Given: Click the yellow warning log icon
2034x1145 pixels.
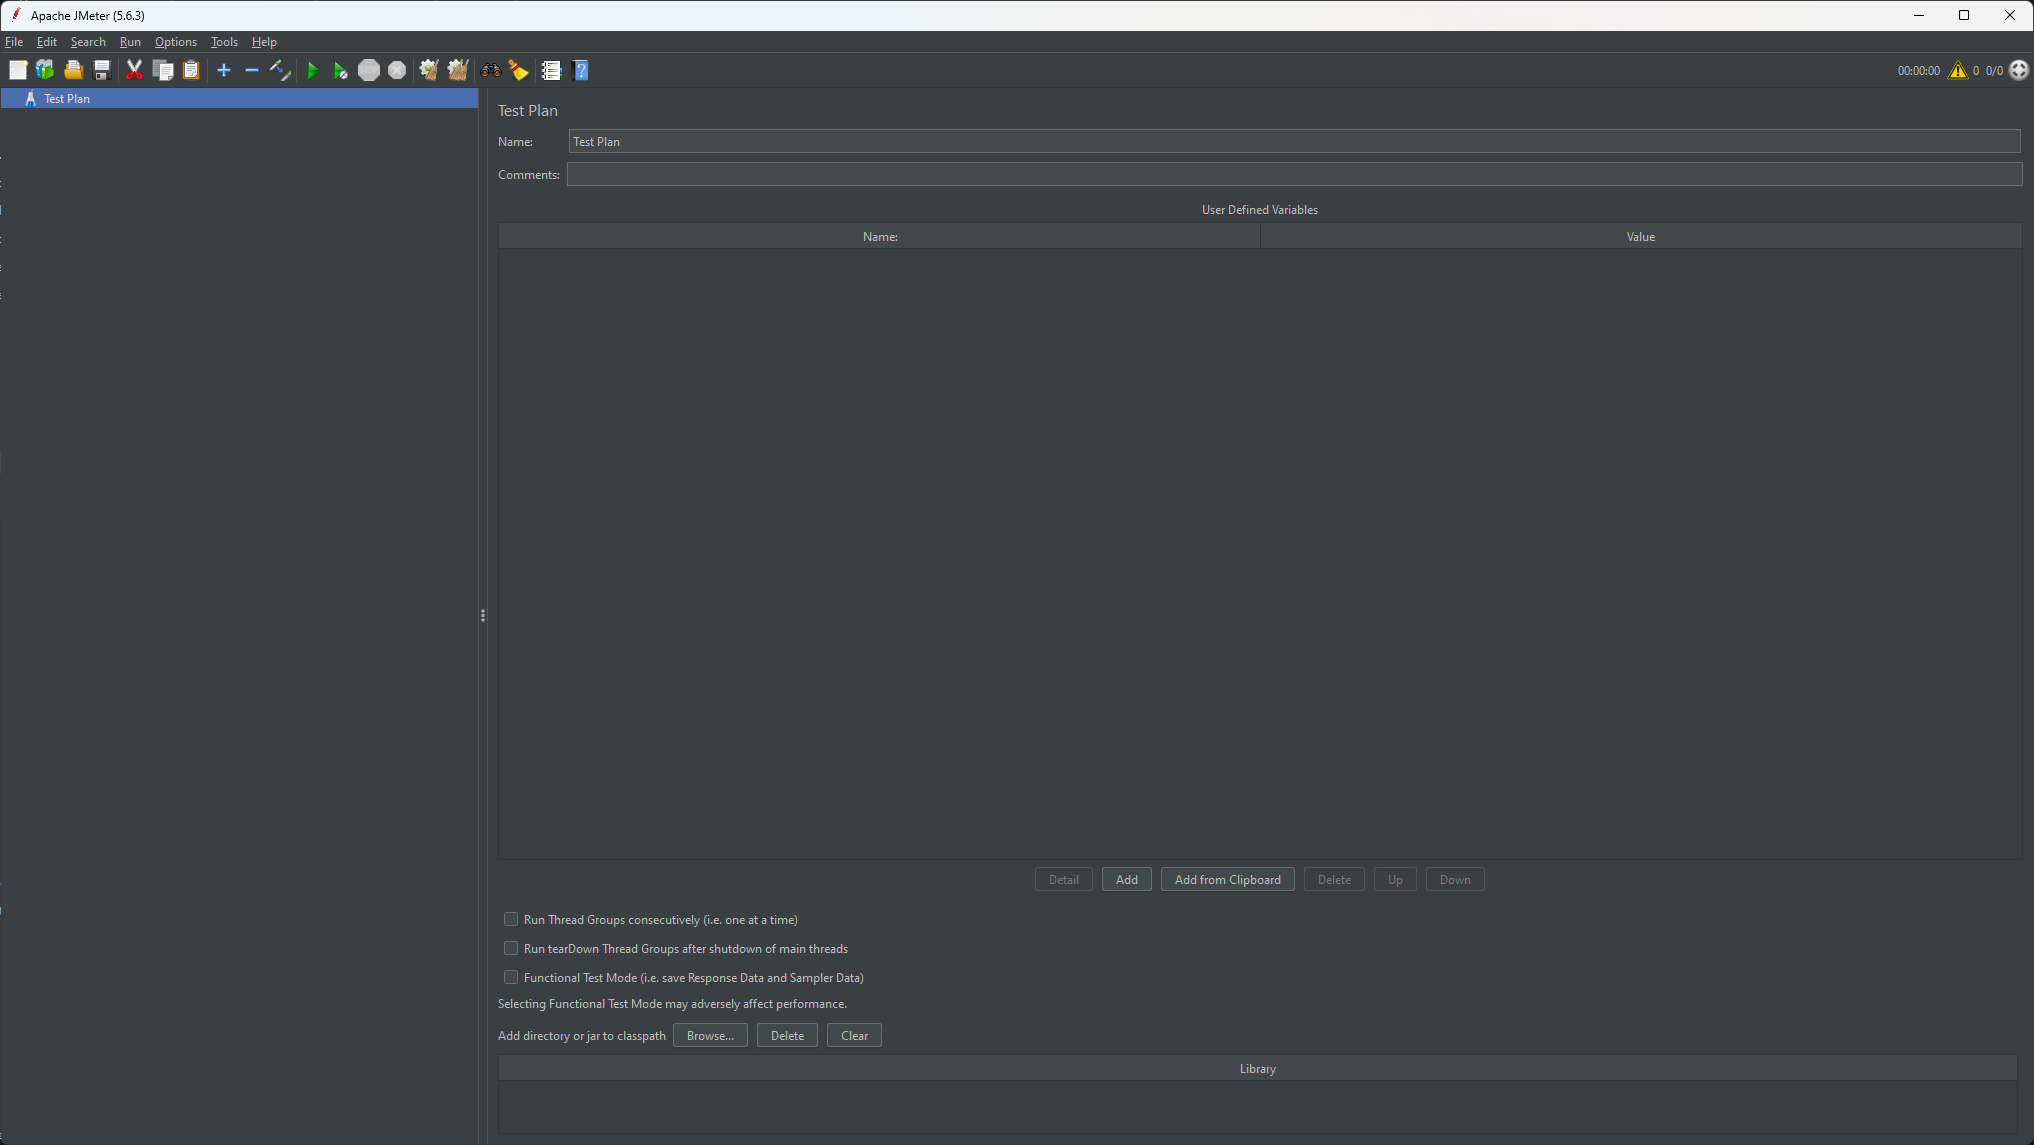Looking at the screenshot, I should [x=1957, y=70].
